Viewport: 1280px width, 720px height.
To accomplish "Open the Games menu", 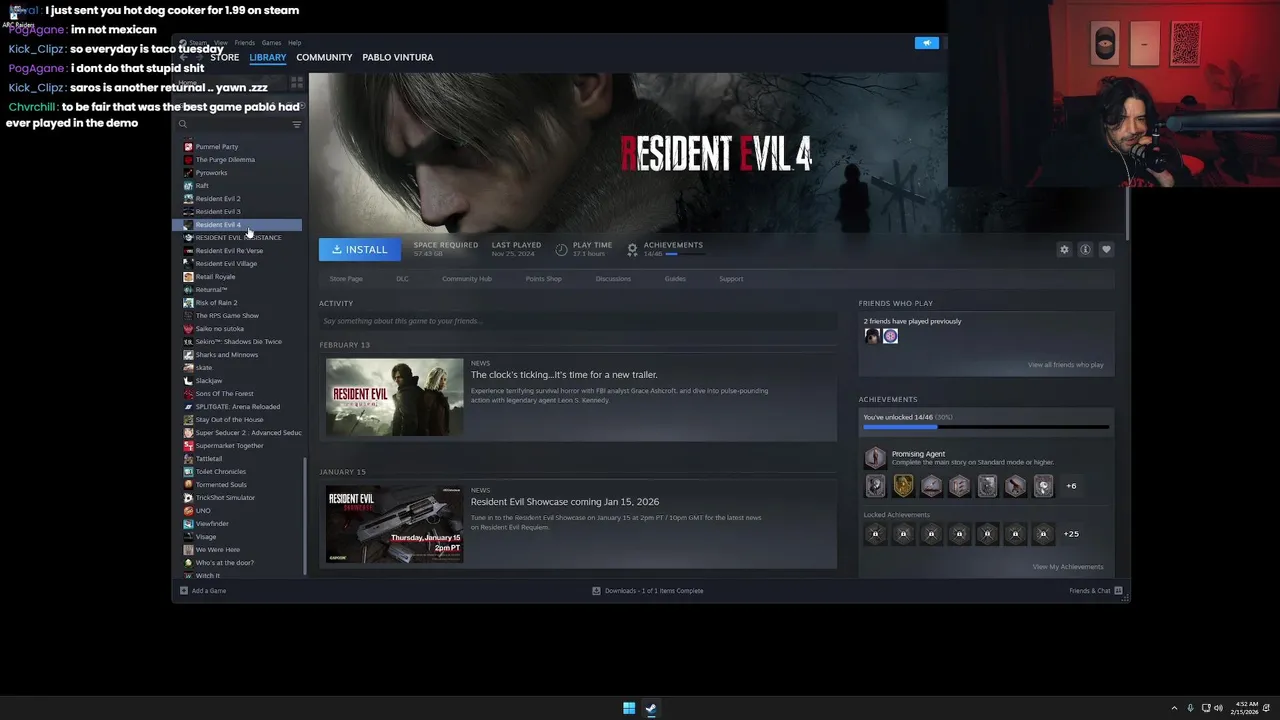I will pyautogui.click(x=271, y=43).
